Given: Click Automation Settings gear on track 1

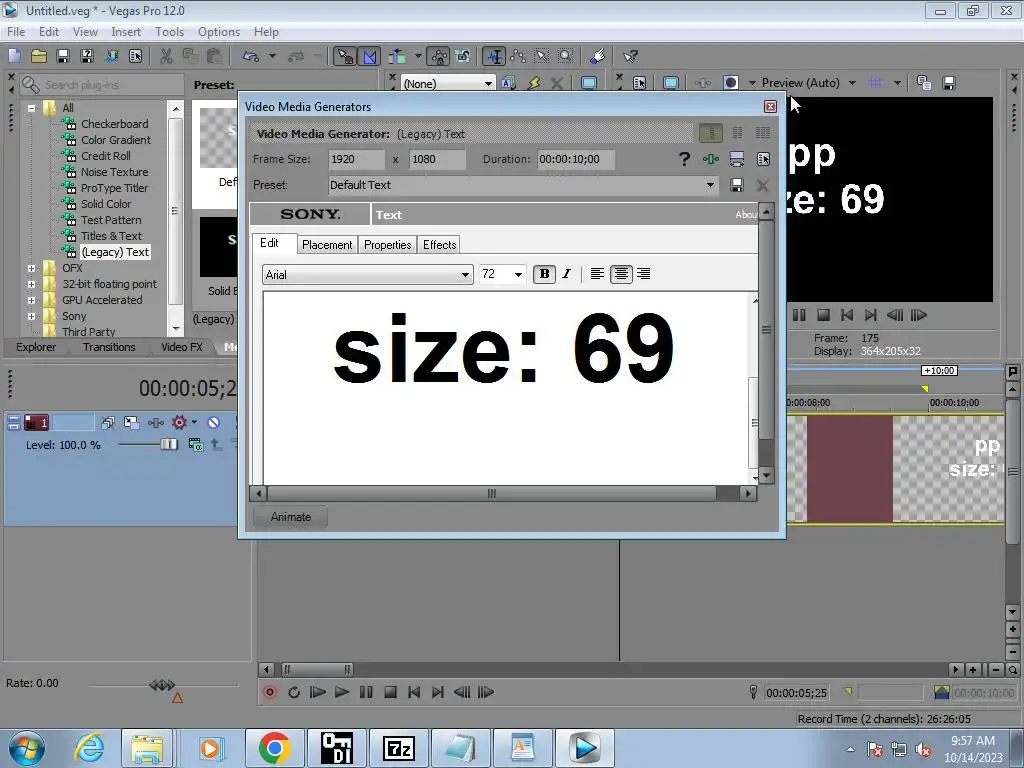Looking at the screenshot, I should click(x=179, y=423).
